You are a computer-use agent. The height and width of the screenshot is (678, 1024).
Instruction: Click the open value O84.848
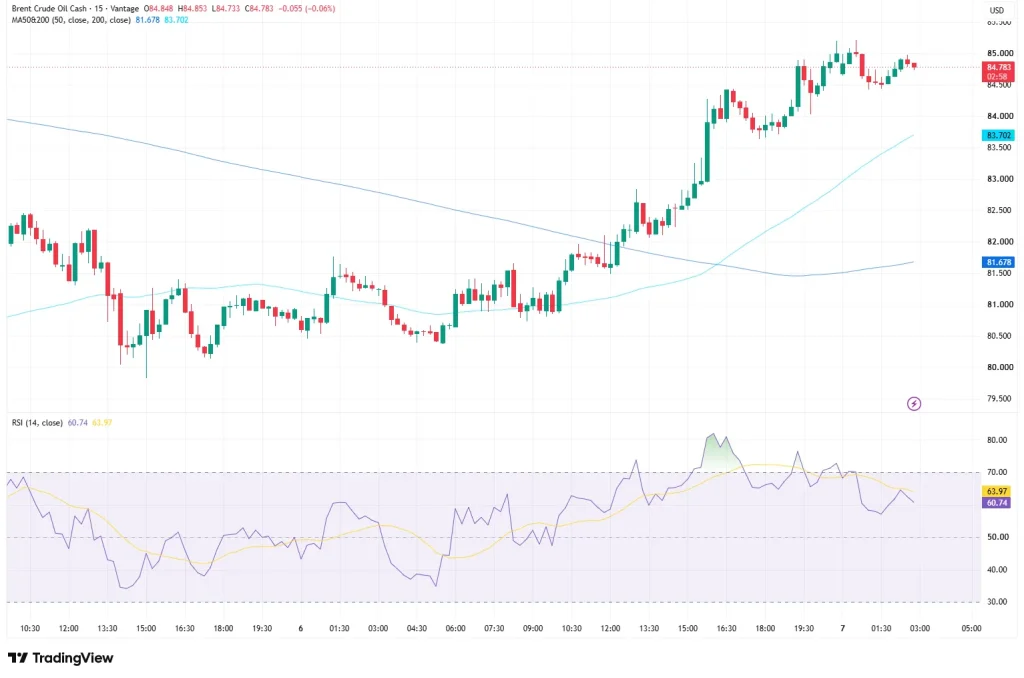[159, 8]
